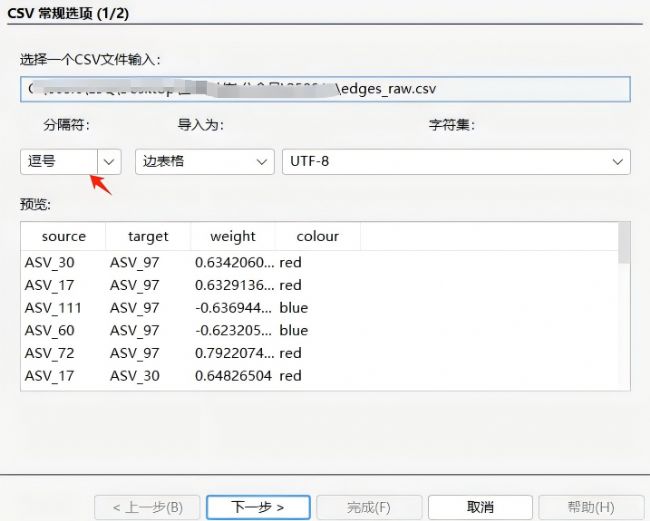650x521 pixels.
Task: Click the 下一步 next button
Action: point(258,507)
